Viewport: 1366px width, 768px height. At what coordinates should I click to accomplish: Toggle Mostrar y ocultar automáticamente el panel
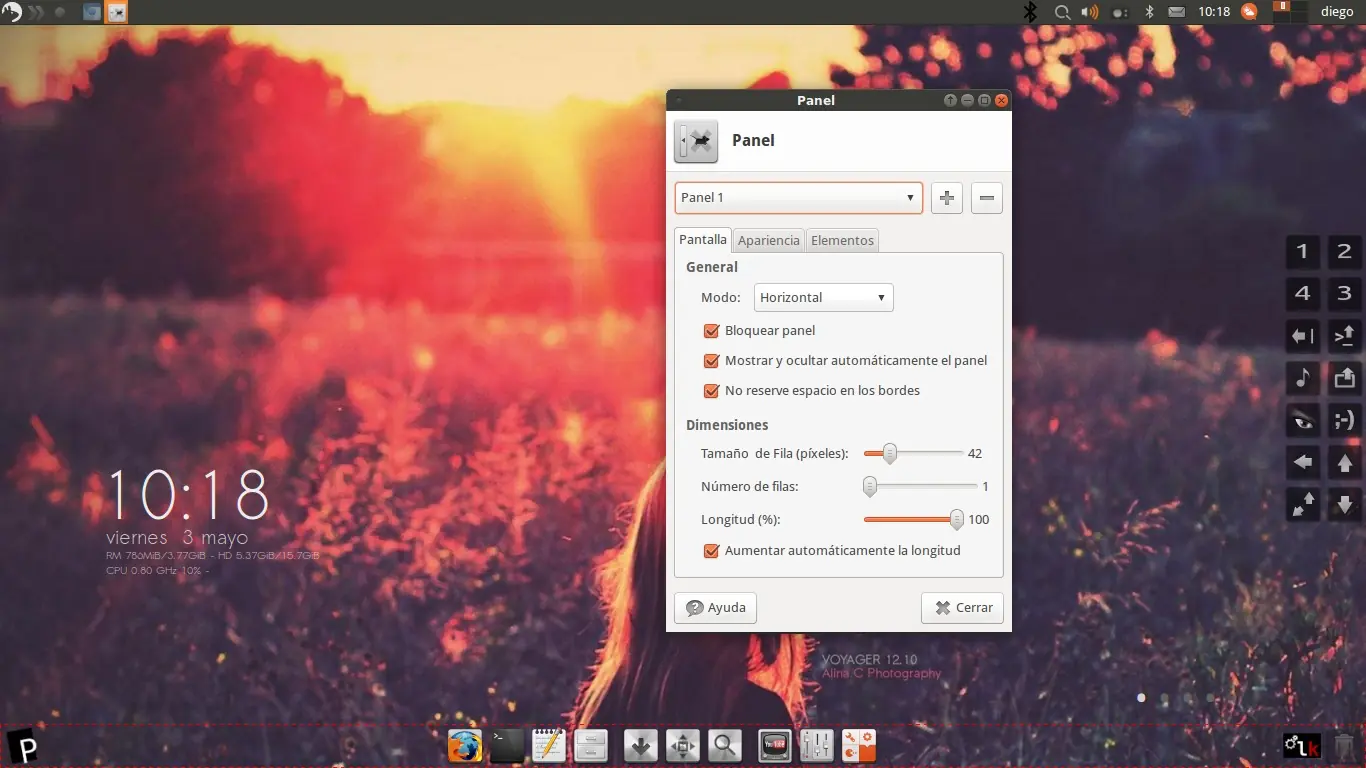click(712, 361)
